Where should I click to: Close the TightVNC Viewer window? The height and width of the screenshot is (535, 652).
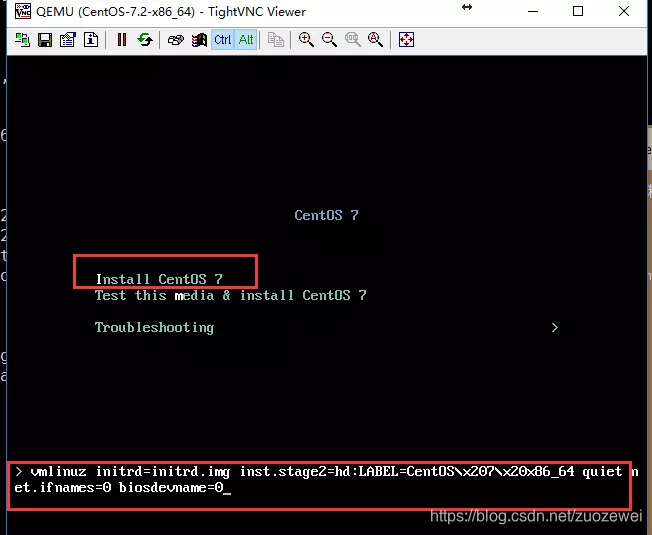coord(624,12)
